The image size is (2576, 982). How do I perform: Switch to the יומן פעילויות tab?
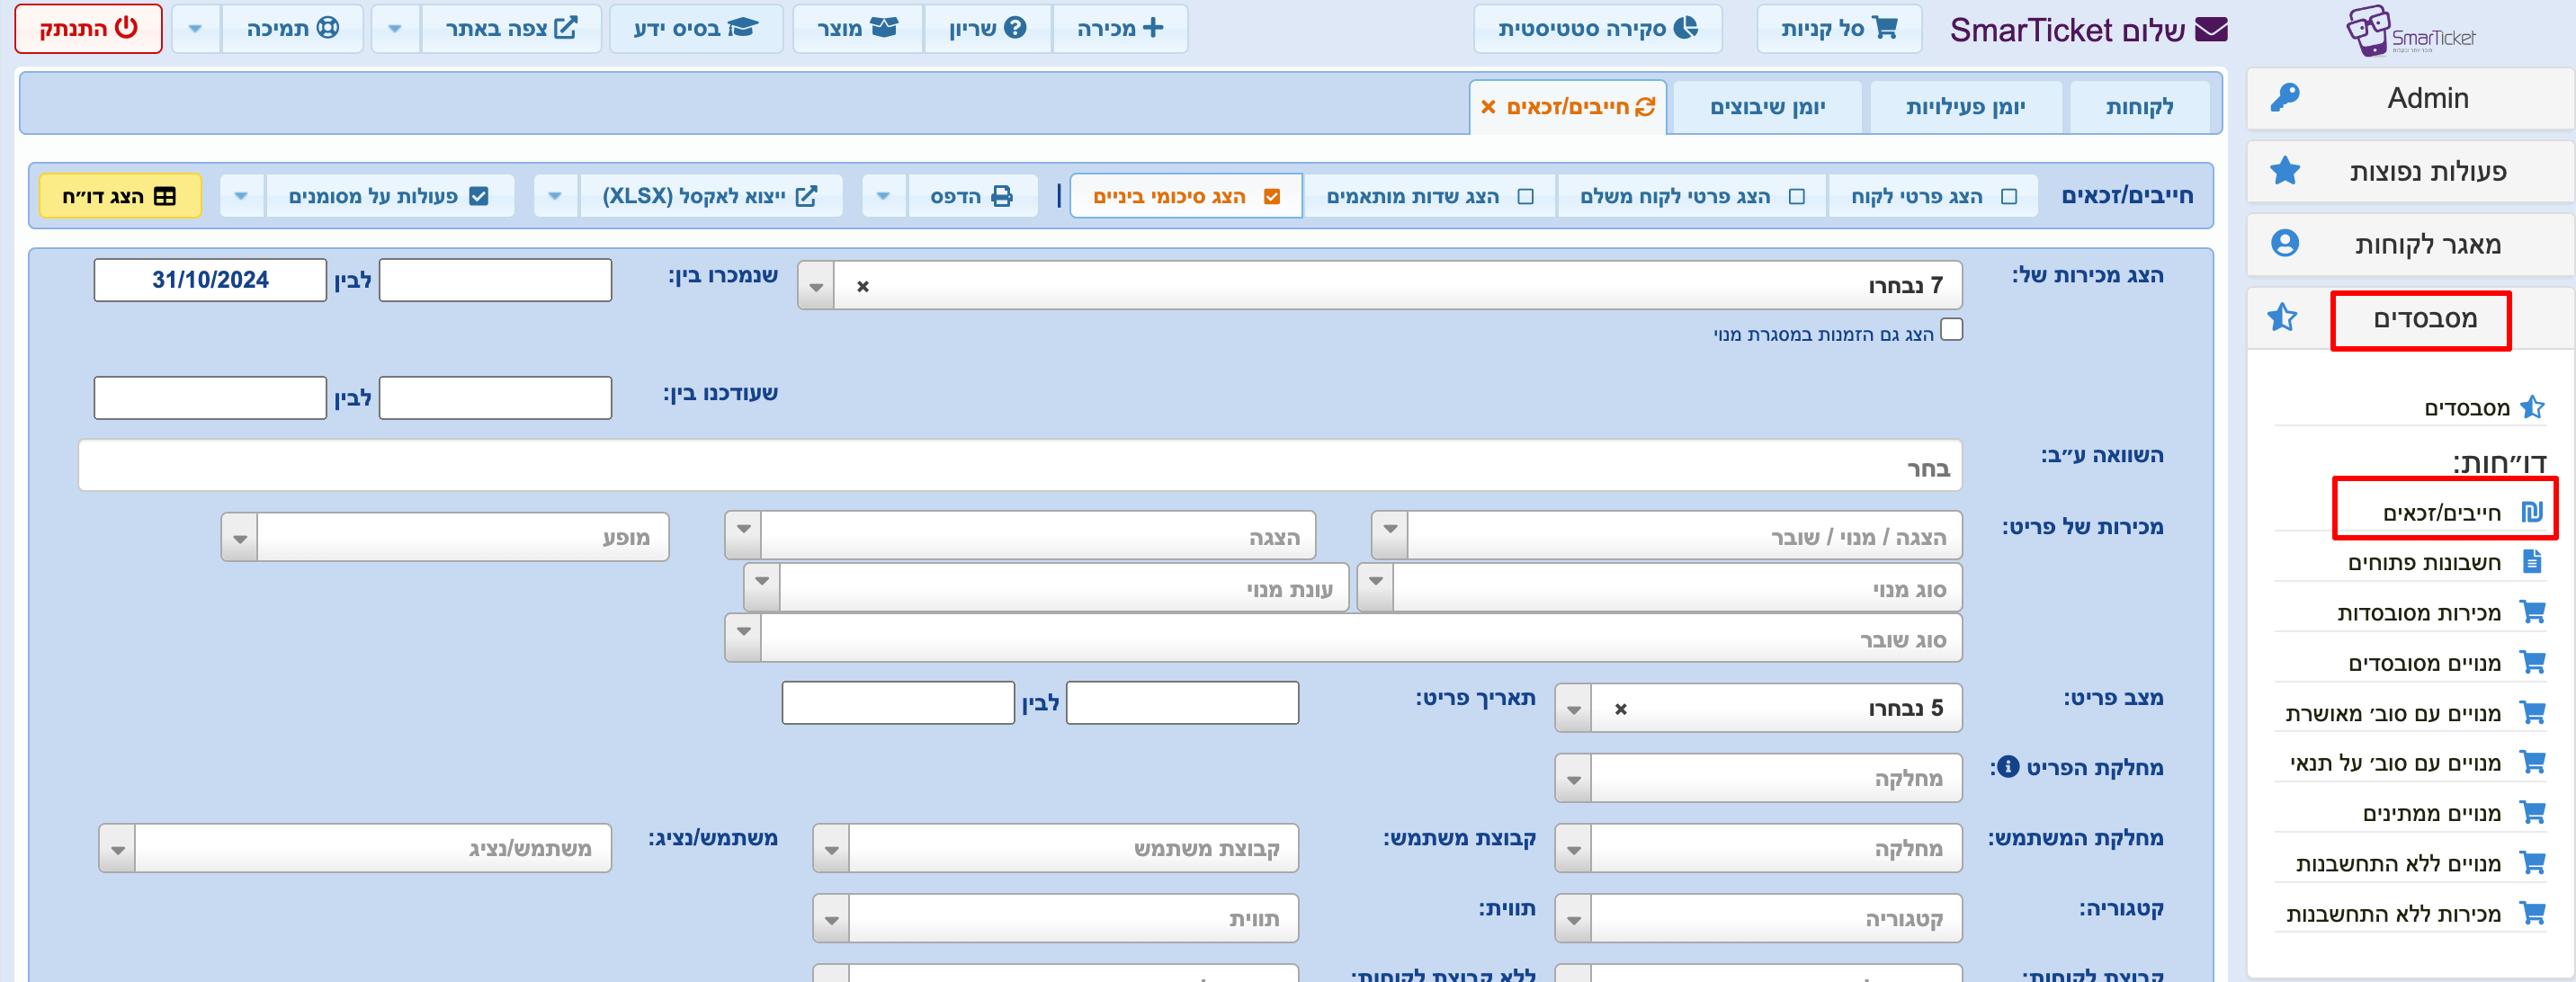1965,107
